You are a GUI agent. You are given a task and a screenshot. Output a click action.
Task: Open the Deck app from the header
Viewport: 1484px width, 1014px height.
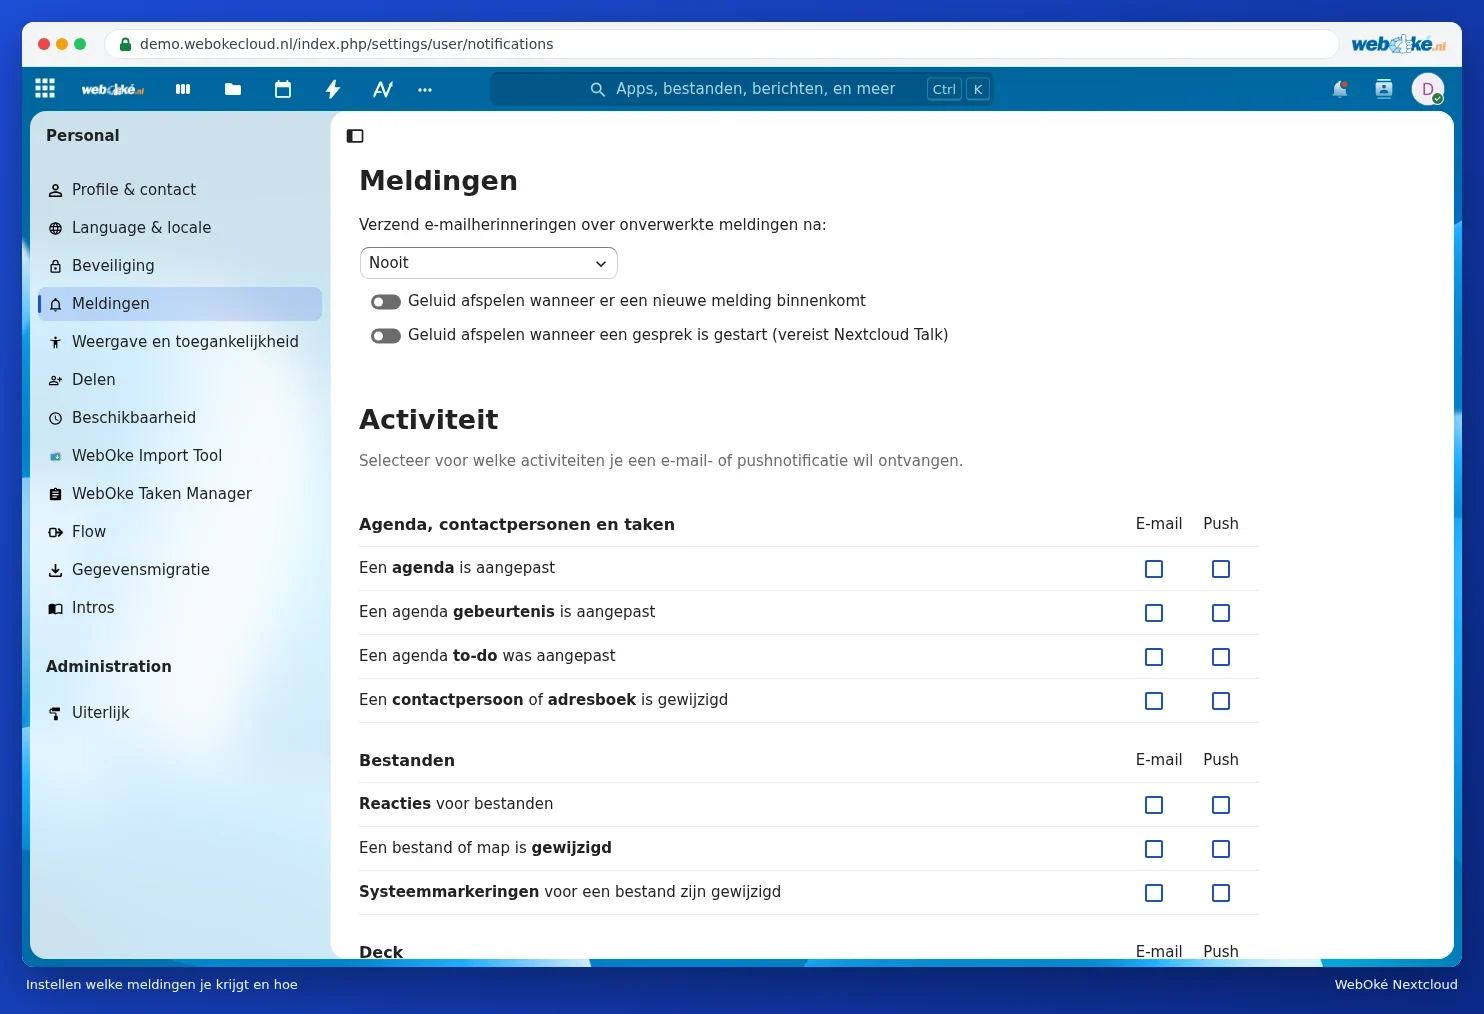183,89
